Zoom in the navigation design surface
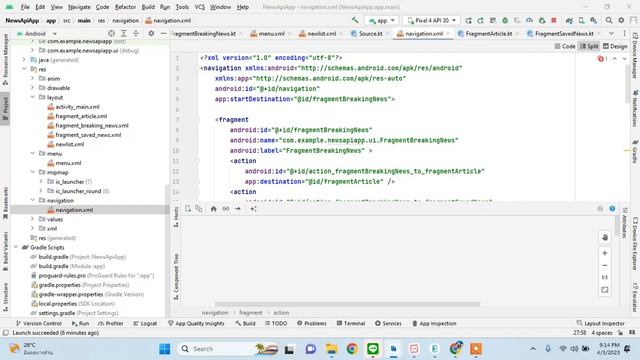 (605, 253)
